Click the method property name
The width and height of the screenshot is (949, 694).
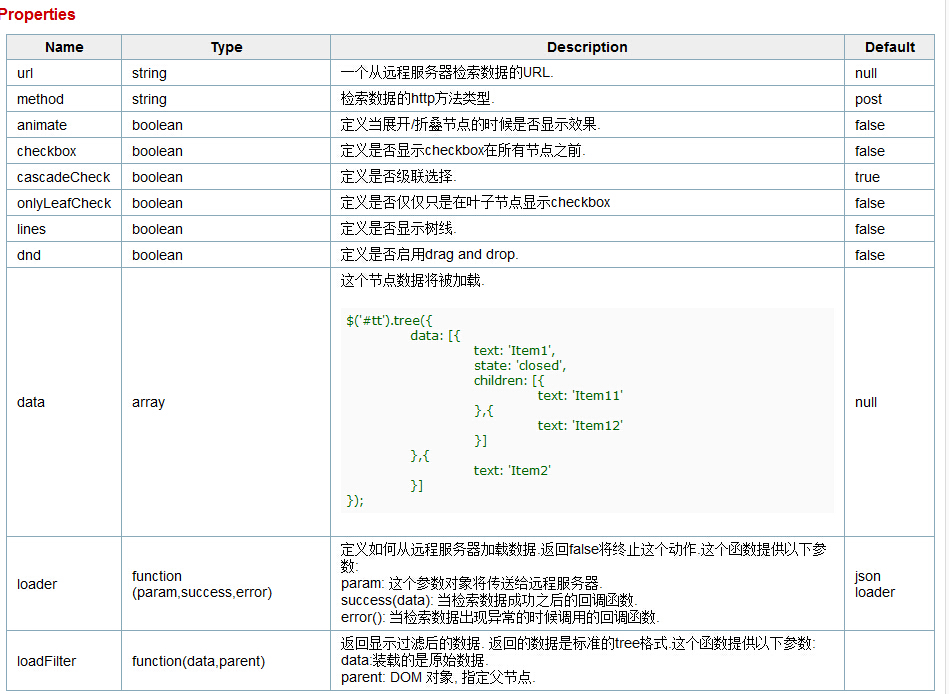point(40,99)
